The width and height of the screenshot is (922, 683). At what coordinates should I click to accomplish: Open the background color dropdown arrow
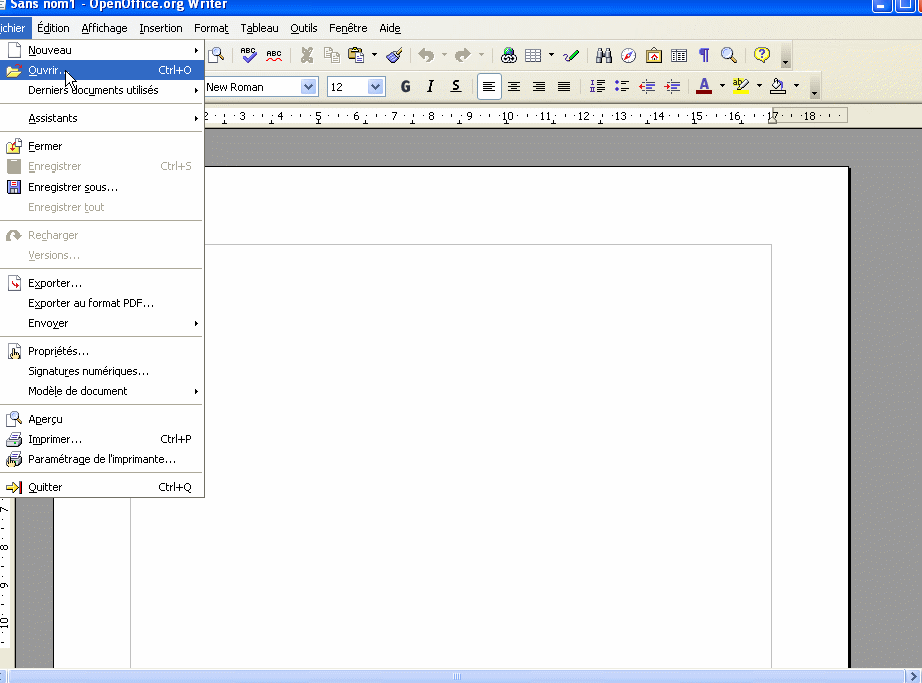click(x=796, y=86)
